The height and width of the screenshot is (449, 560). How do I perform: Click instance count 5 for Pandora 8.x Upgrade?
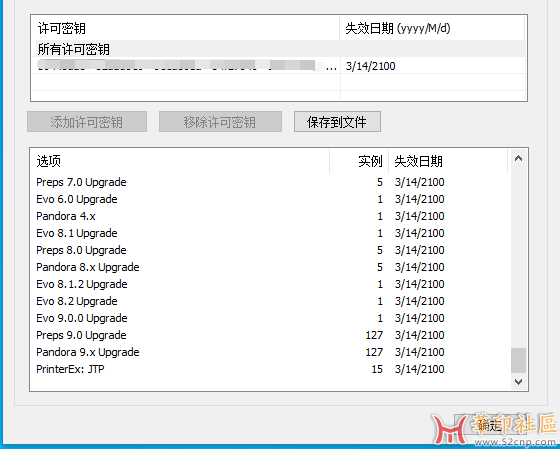[x=380, y=267]
